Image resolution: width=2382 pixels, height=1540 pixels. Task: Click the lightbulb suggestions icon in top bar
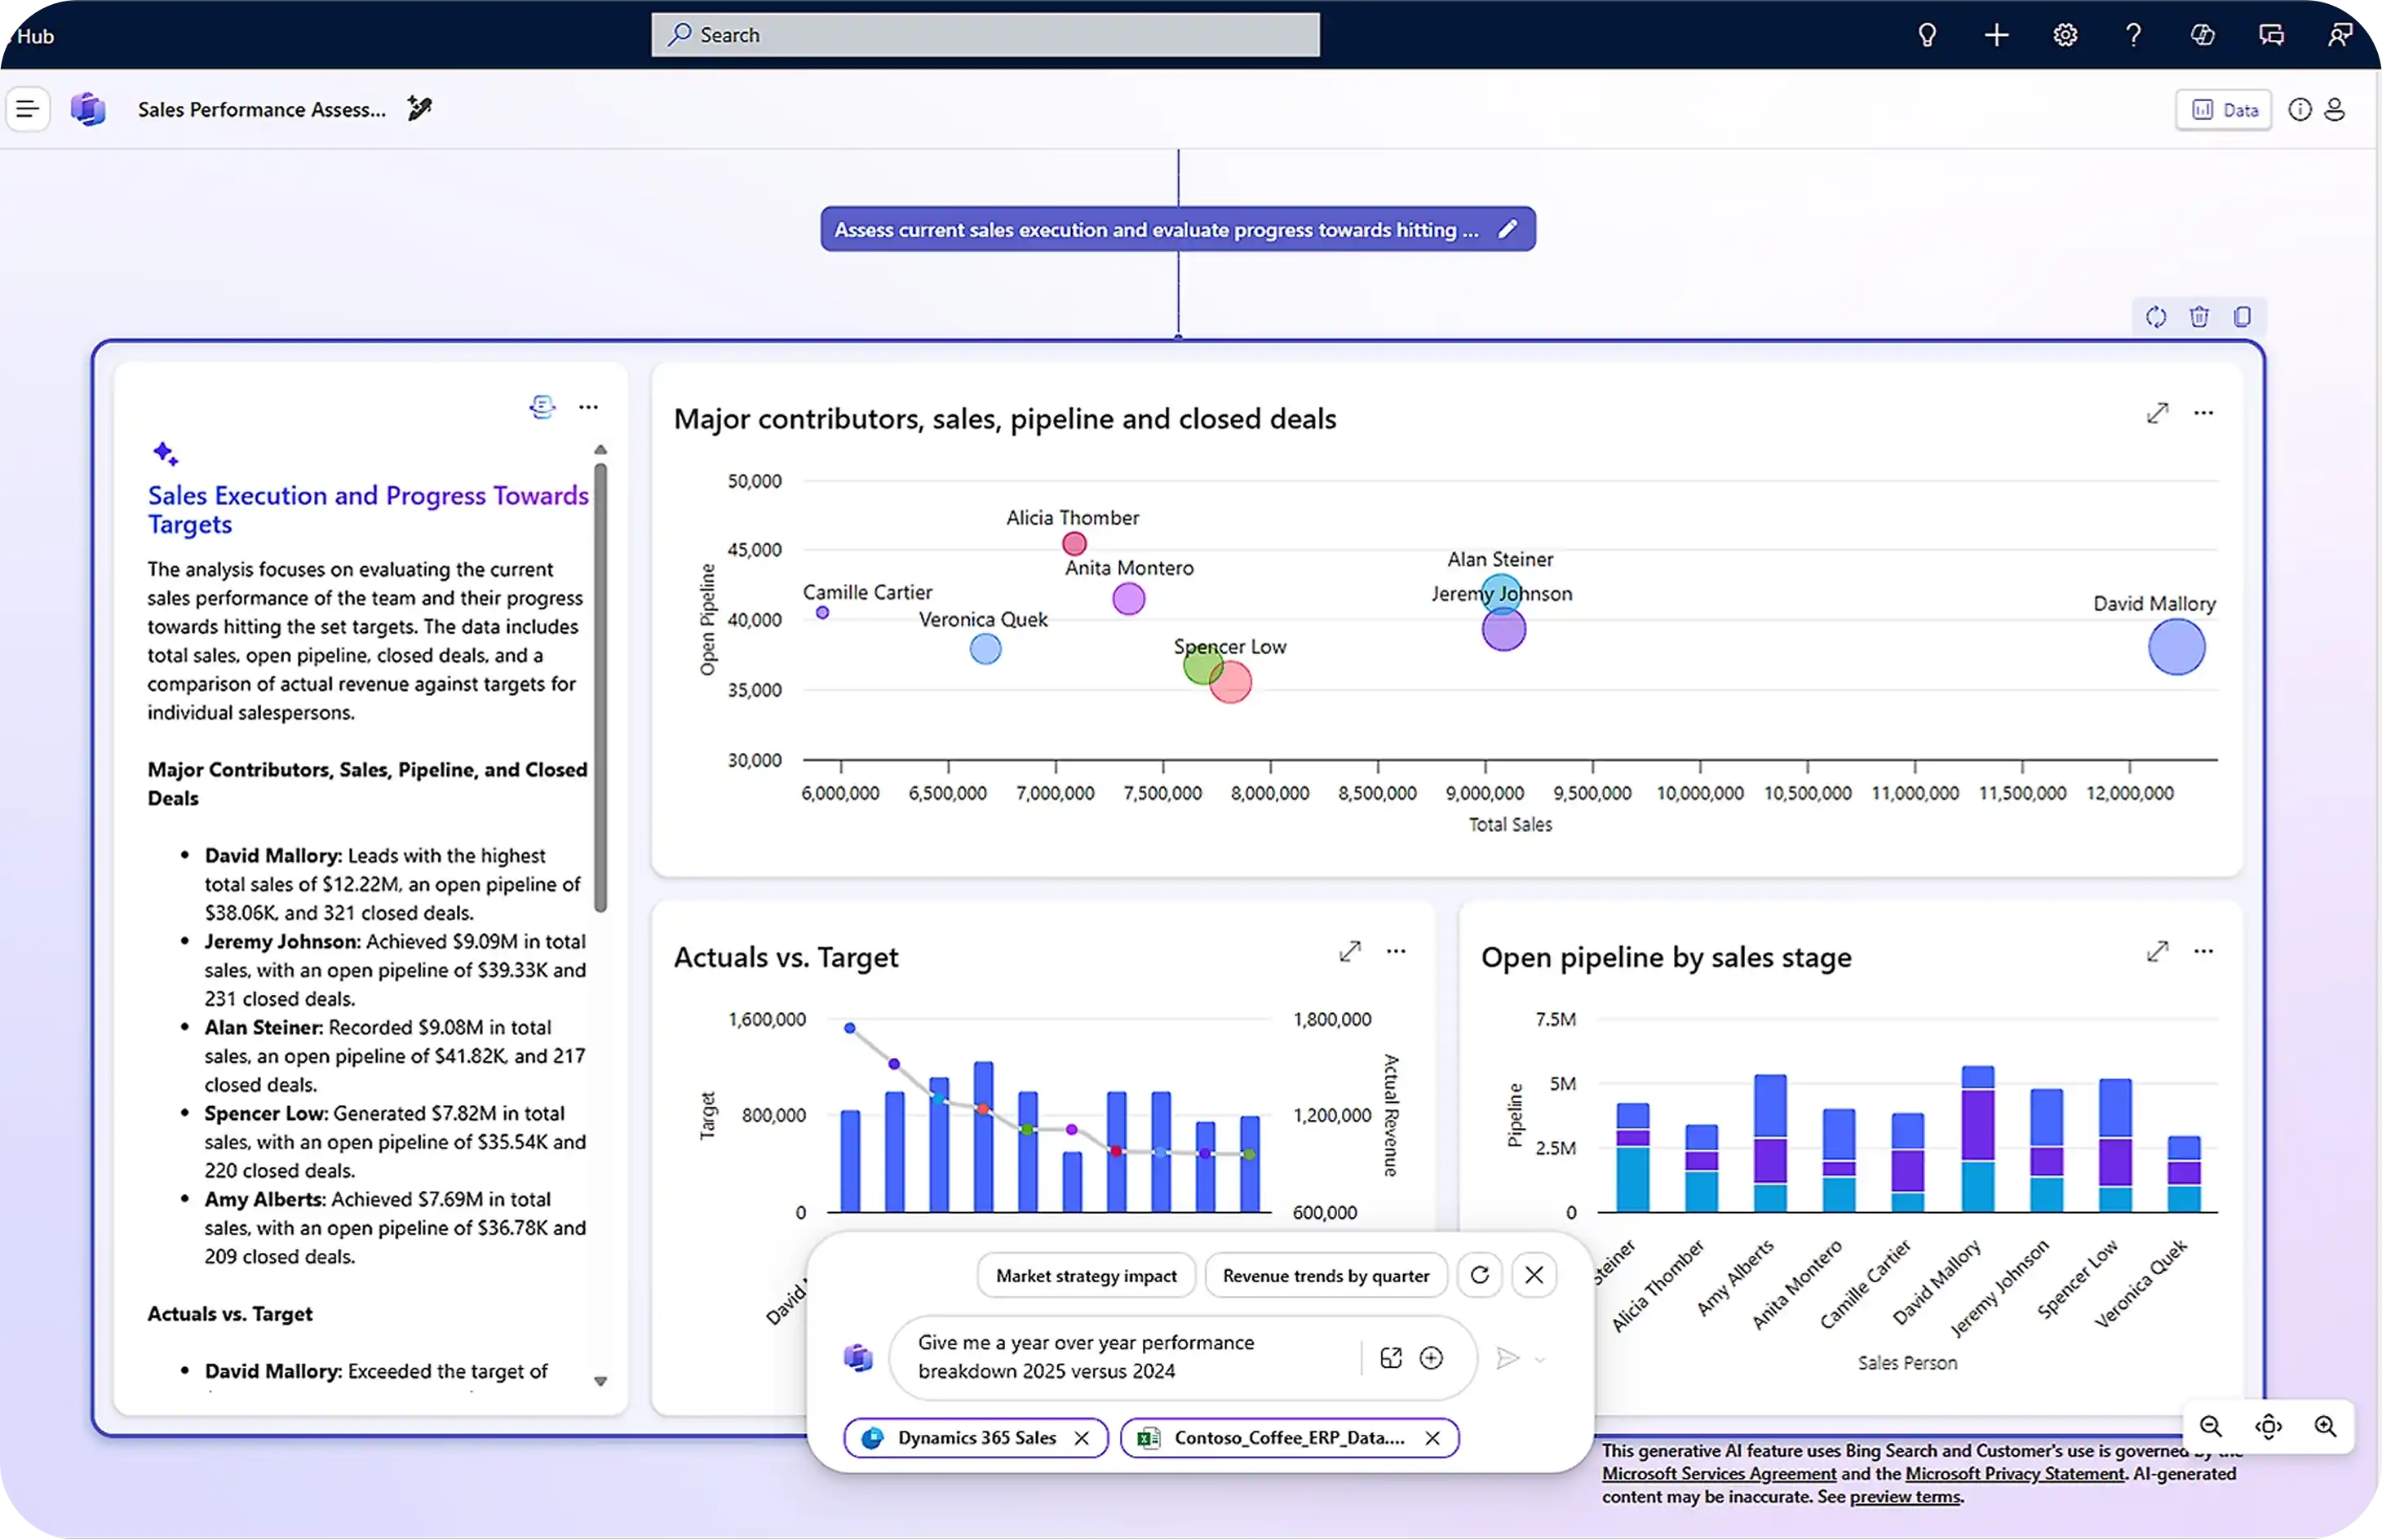(x=1926, y=34)
